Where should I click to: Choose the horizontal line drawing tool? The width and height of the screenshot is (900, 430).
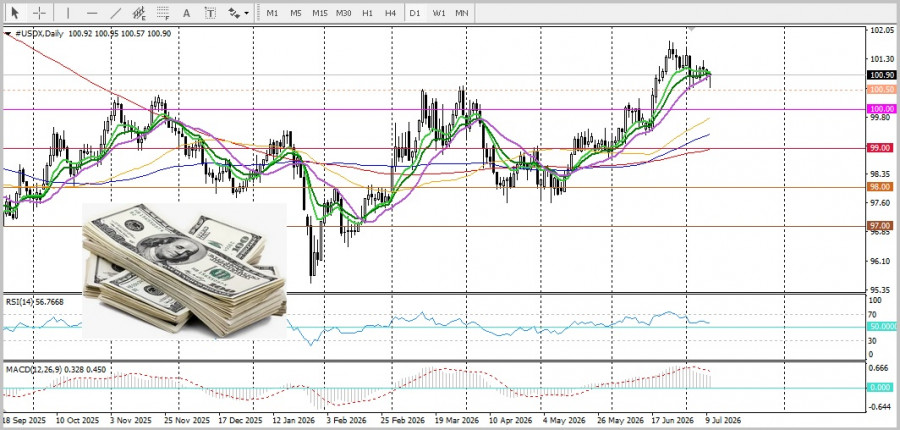(x=92, y=13)
